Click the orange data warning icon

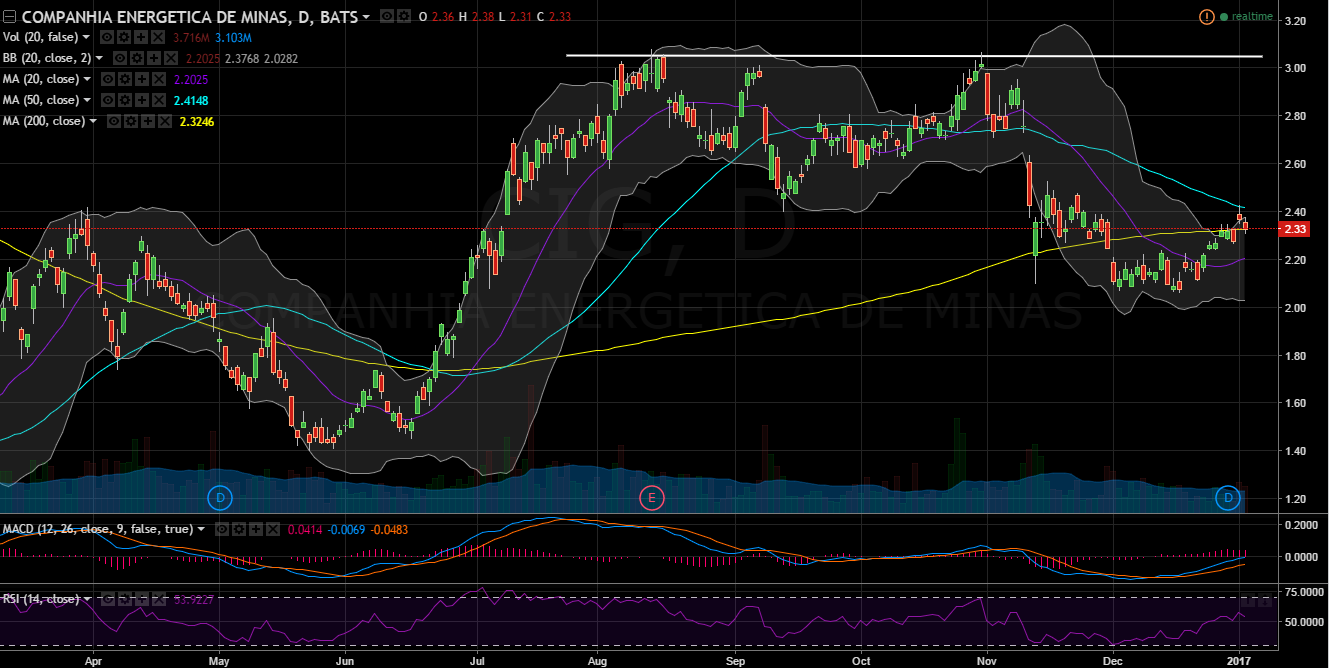(x=1207, y=17)
